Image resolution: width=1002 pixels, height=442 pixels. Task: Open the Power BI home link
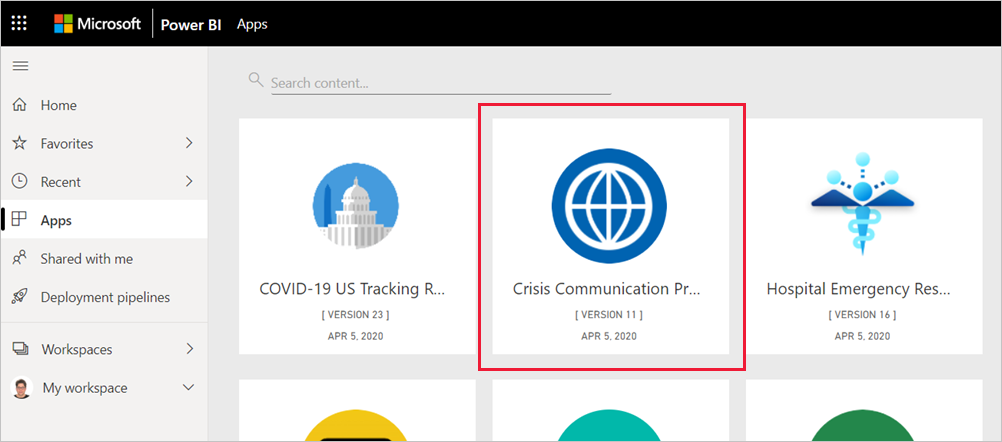[191, 25]
